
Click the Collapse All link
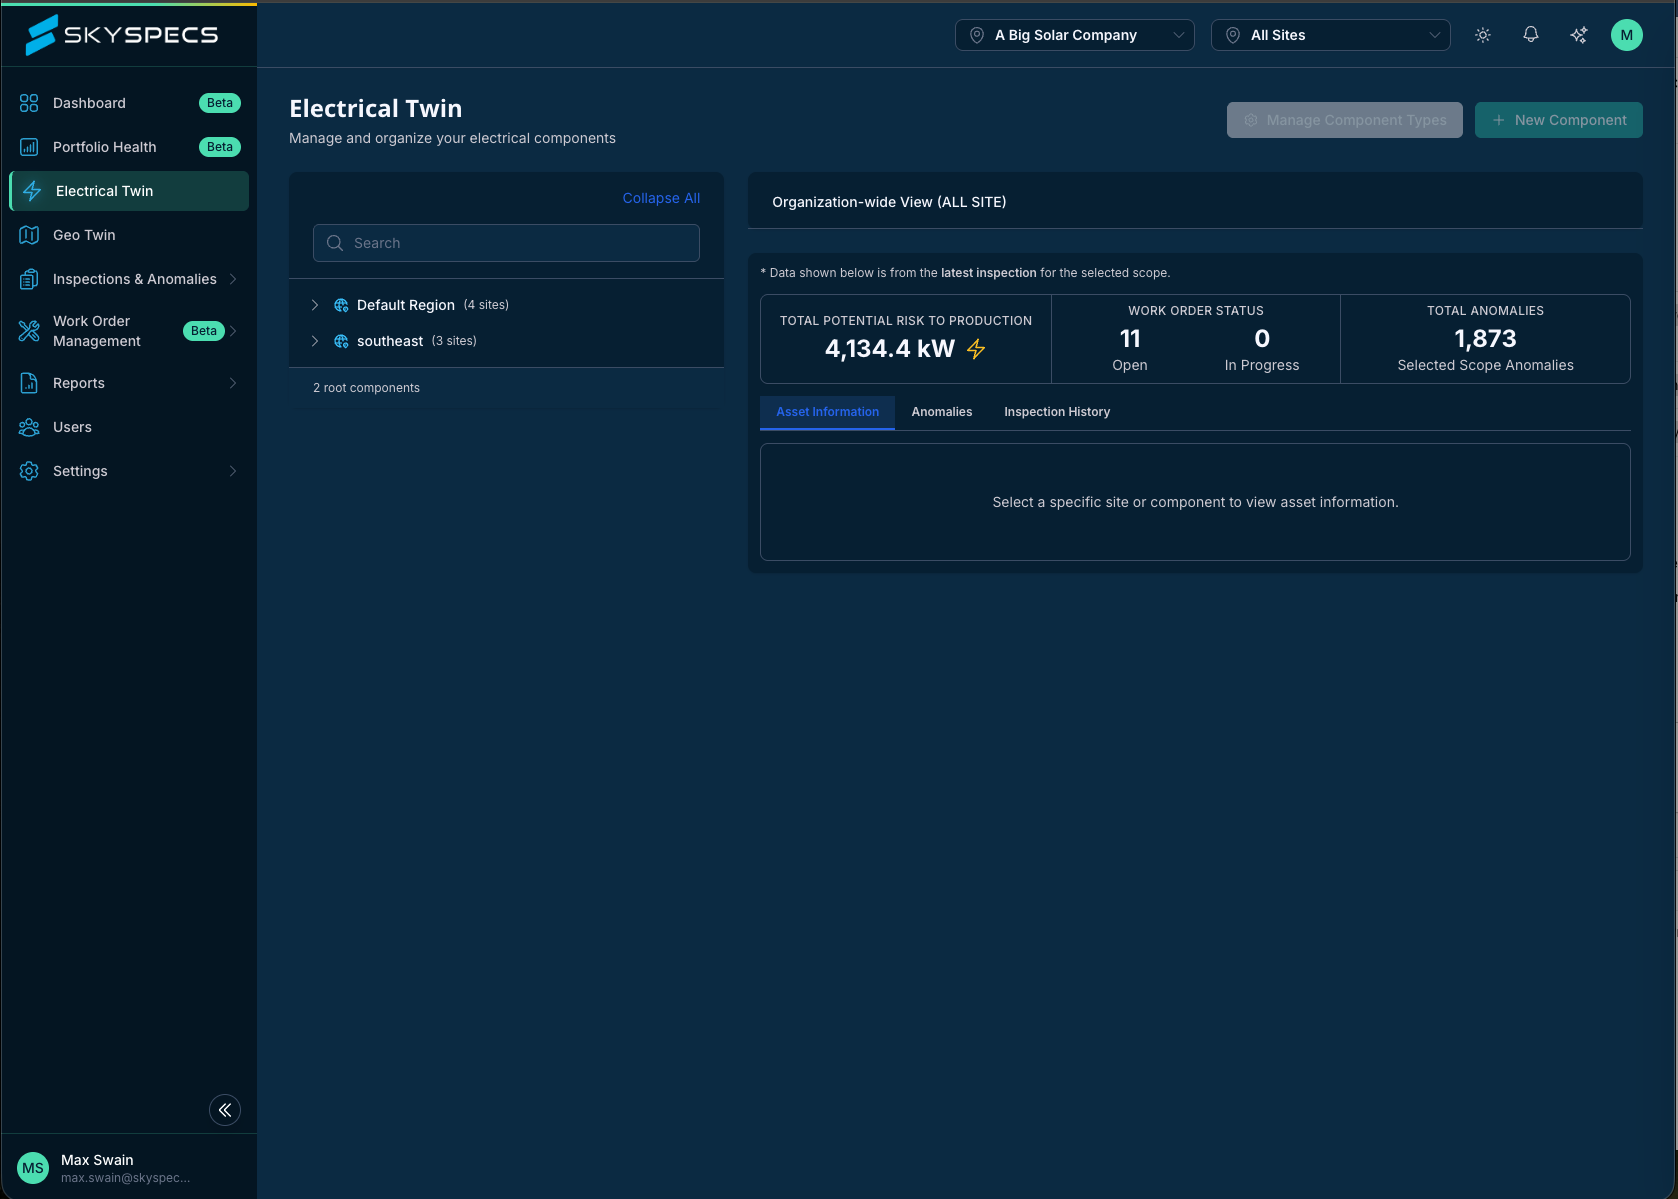click(661, 198)
